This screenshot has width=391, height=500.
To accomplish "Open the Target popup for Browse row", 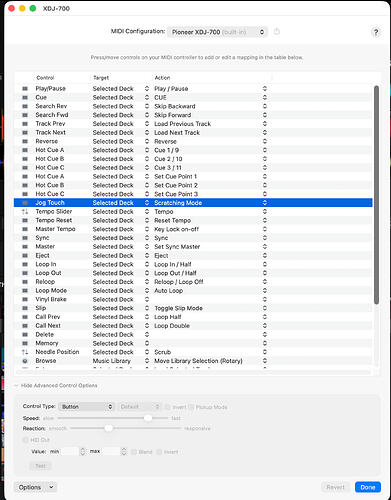I will pos(147,361).
